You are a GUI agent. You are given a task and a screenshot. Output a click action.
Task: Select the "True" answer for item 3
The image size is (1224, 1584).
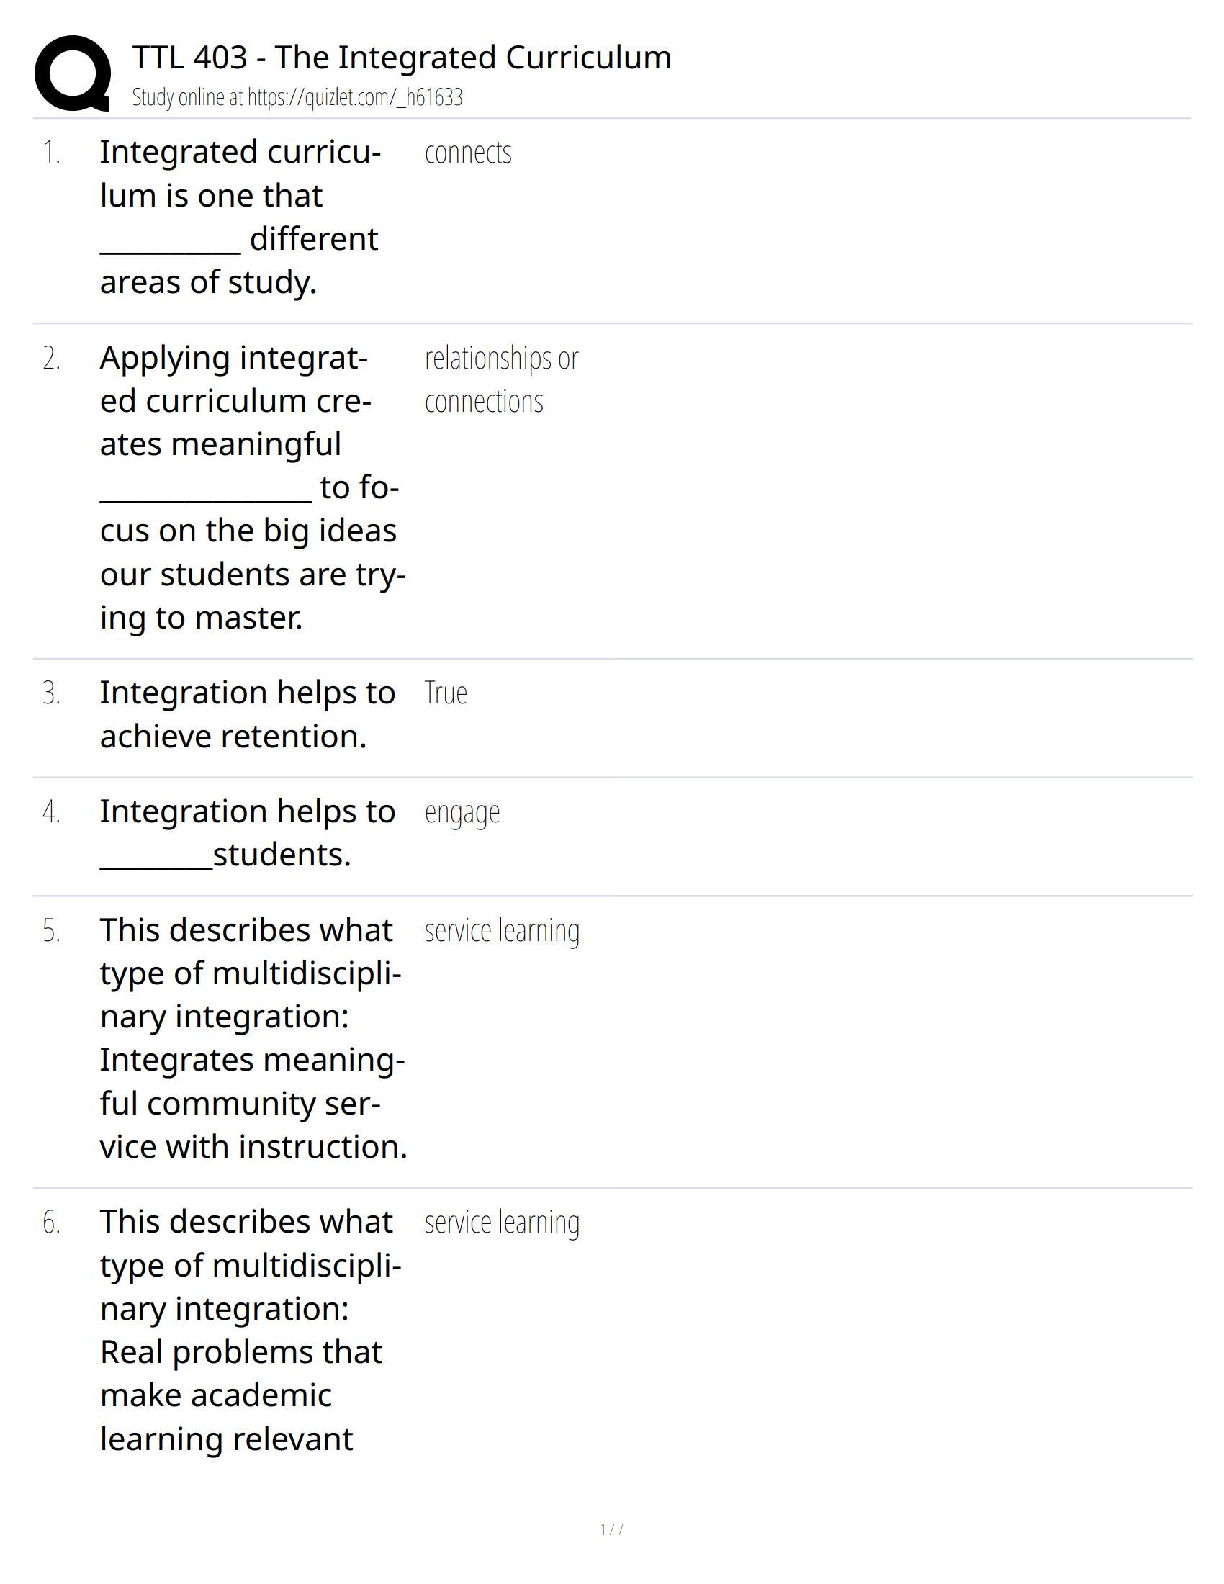tap(445, 693)
